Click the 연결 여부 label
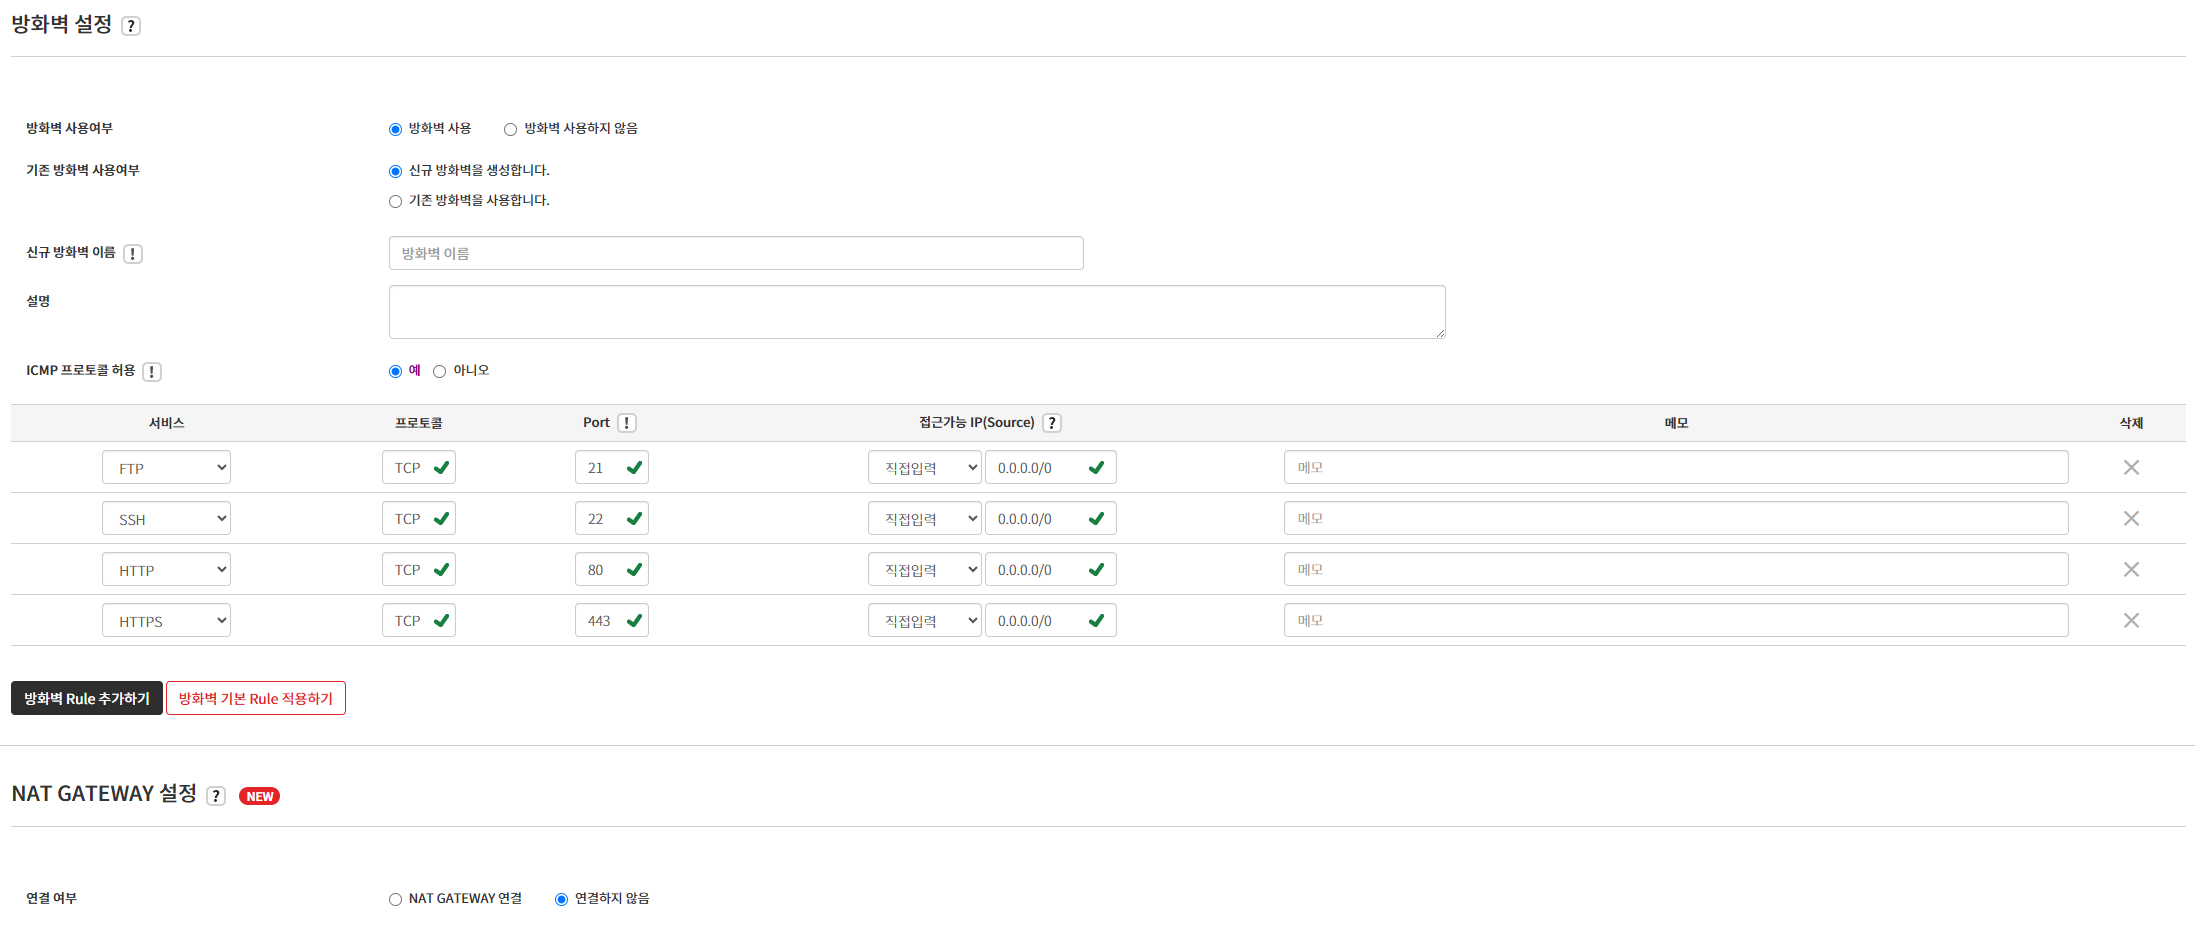 [x=51, y=898]
